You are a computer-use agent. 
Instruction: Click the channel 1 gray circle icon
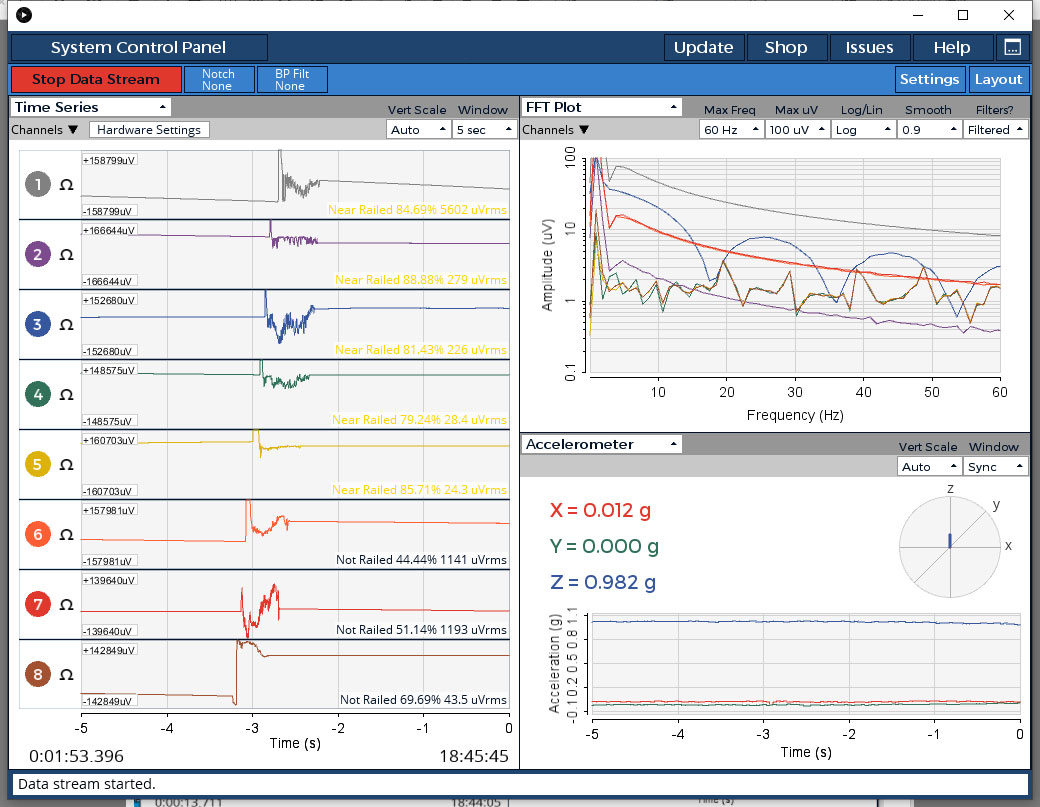click(x=38, y=184)
